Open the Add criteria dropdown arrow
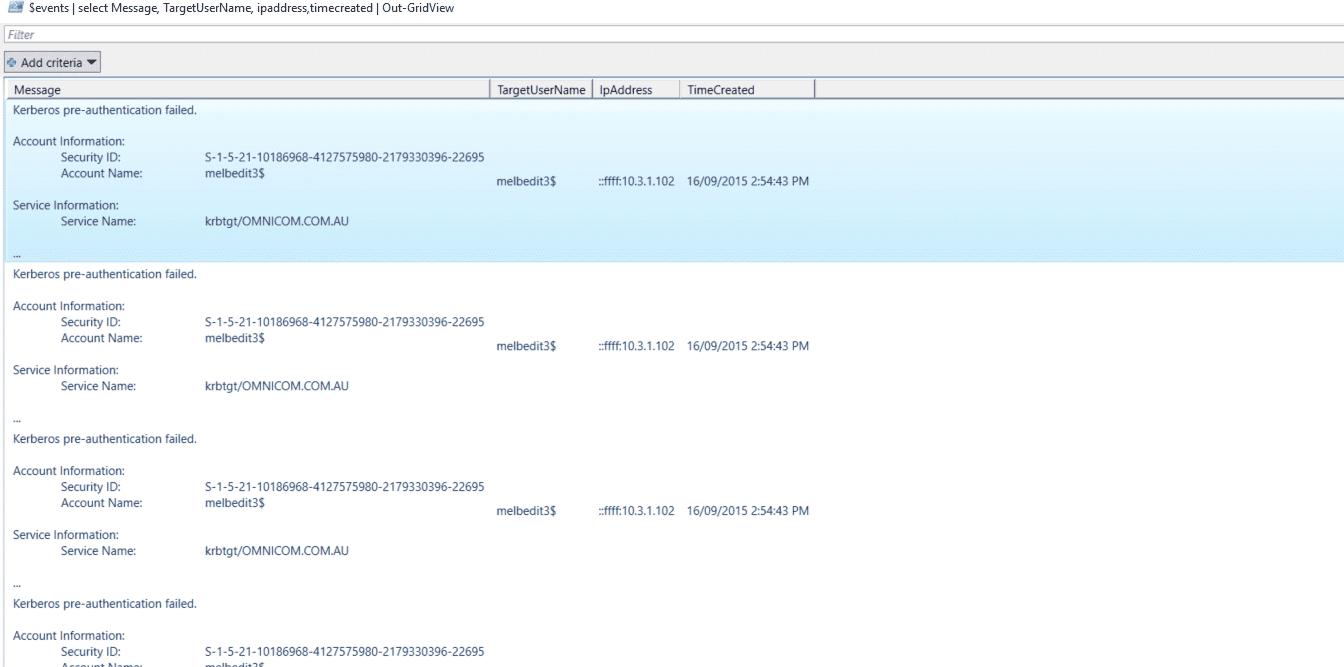 click(x=92, y=61)
